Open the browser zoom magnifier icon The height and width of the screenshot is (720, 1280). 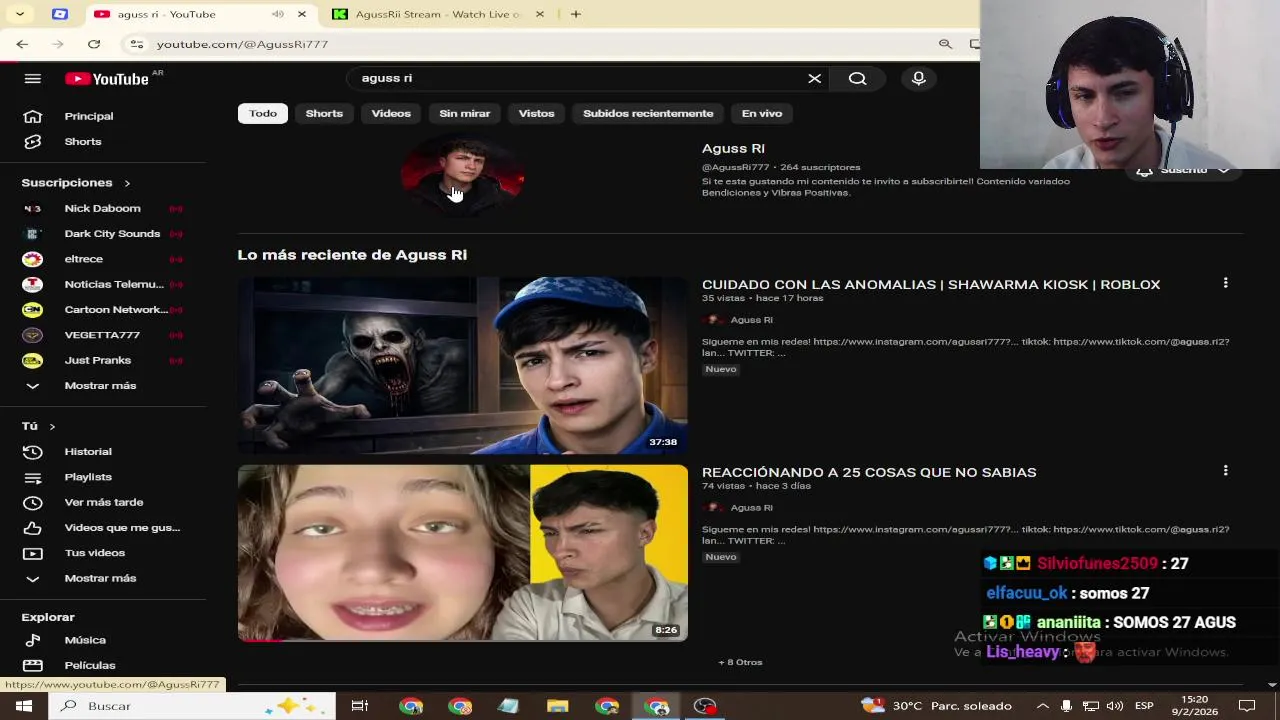click(945, 44)
